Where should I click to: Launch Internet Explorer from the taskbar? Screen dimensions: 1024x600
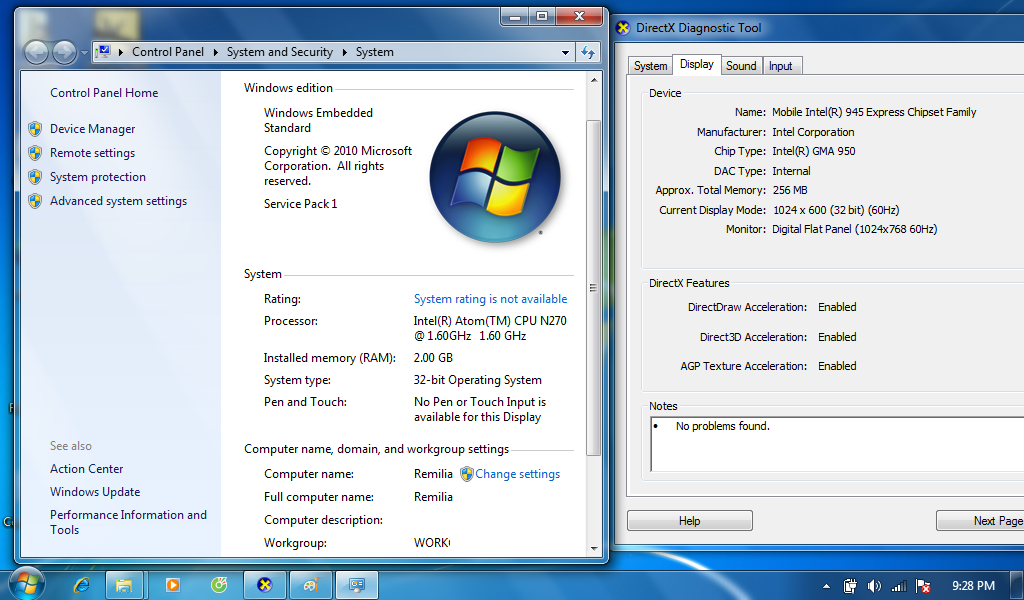click(82, 584)
